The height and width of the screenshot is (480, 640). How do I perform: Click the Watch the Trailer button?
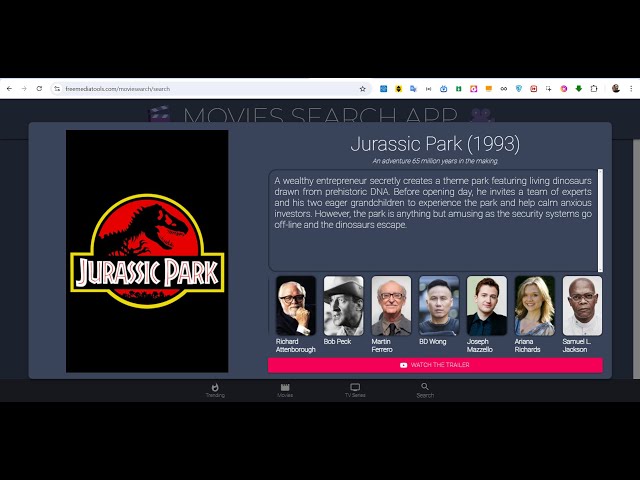(435, 365)
